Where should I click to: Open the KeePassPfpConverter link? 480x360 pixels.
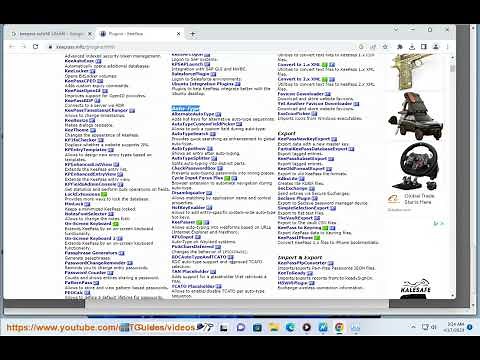click(302, 263)
